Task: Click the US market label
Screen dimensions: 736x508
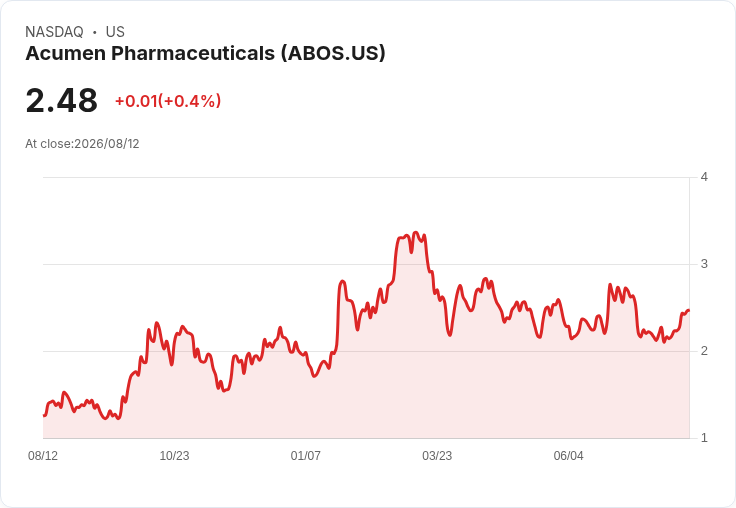Action: point(115,32)
